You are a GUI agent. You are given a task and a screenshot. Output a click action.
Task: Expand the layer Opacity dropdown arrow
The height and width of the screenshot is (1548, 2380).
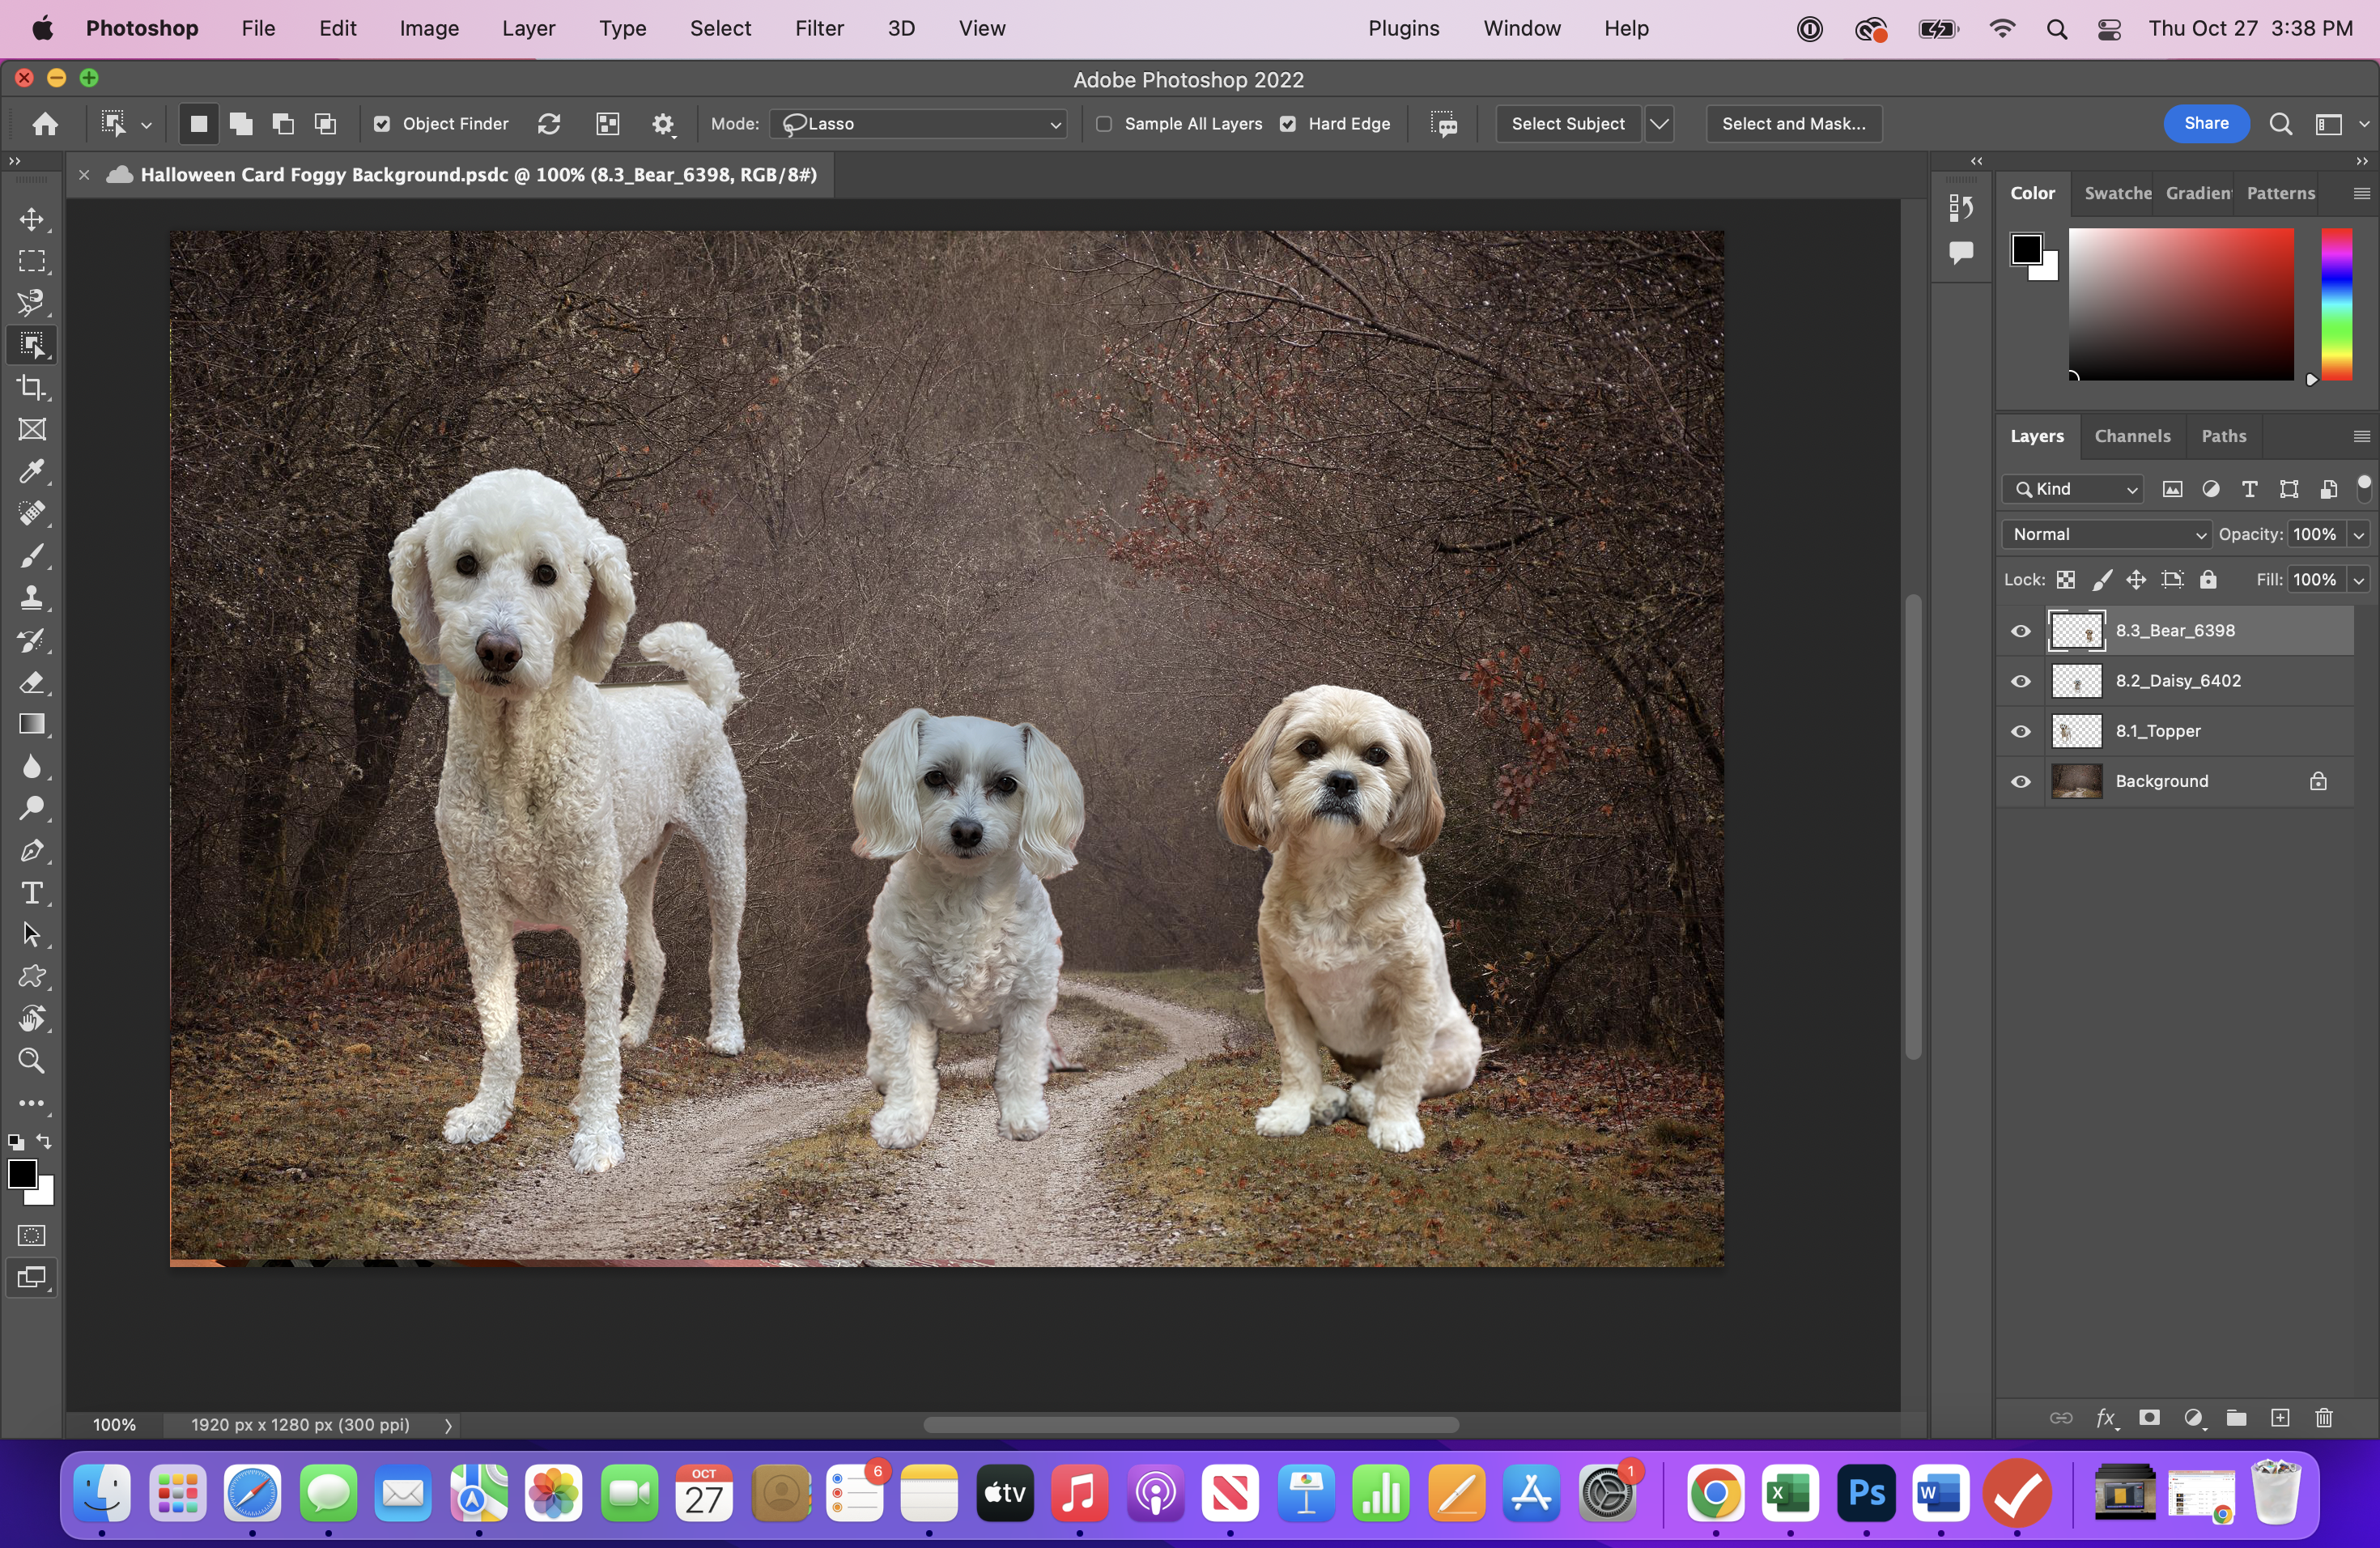[2359, 534]
